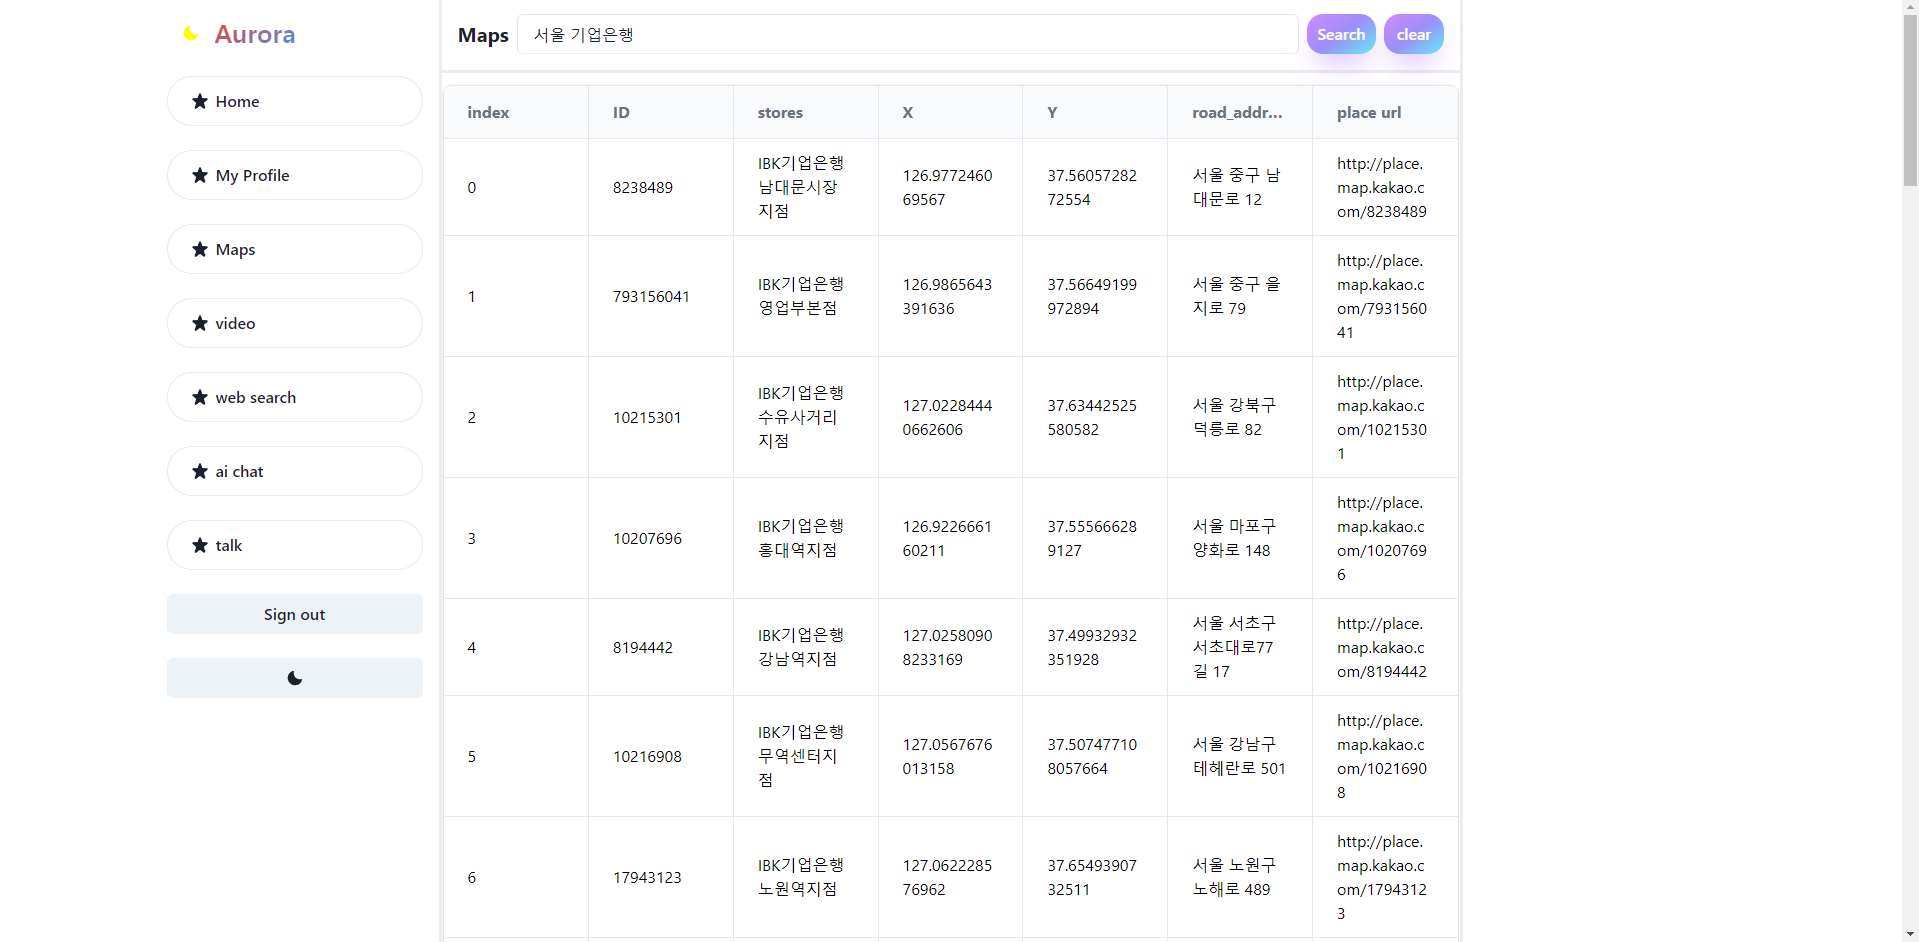Click the Sign out button
Image resolution: width=1919 pixels, height=942 pixels.
(x=295, y=614)
